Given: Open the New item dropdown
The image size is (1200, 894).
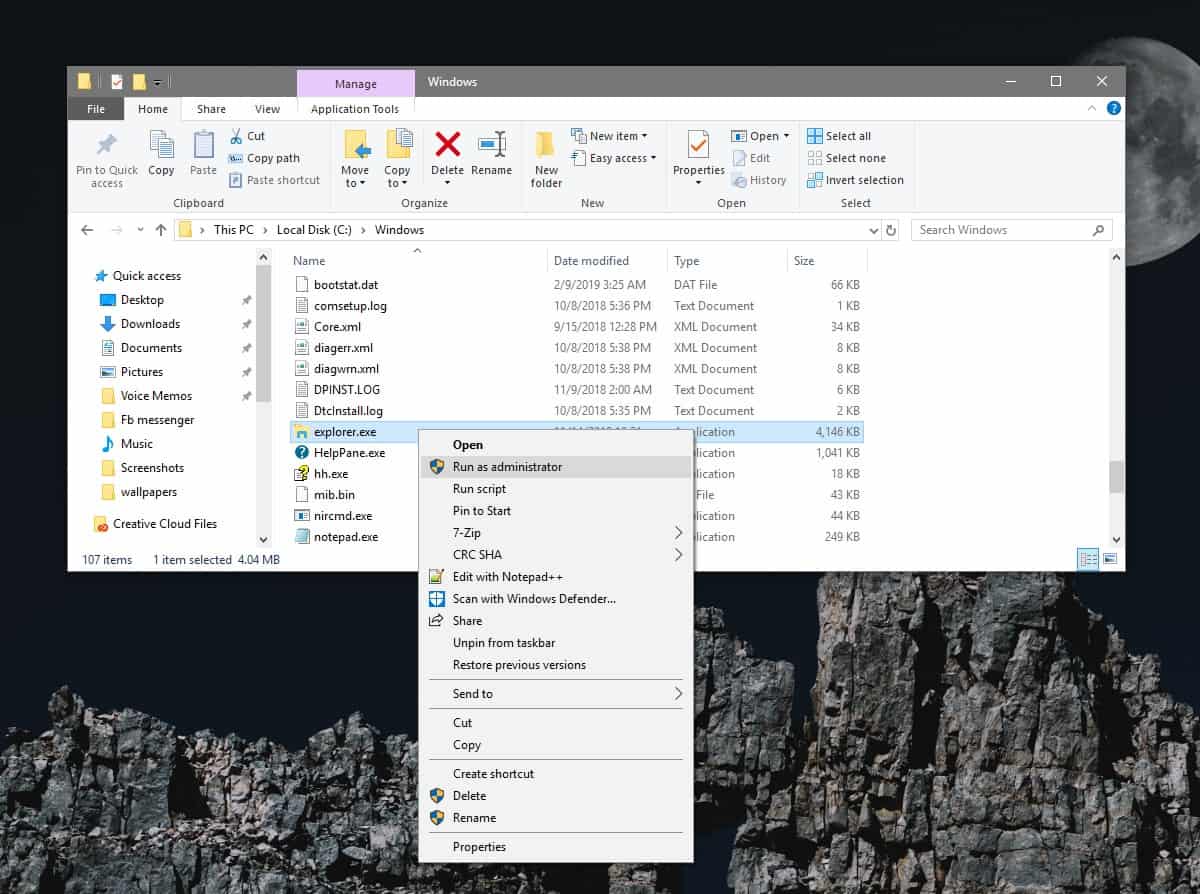Looking at the screenshot, I should click(610, 135).
